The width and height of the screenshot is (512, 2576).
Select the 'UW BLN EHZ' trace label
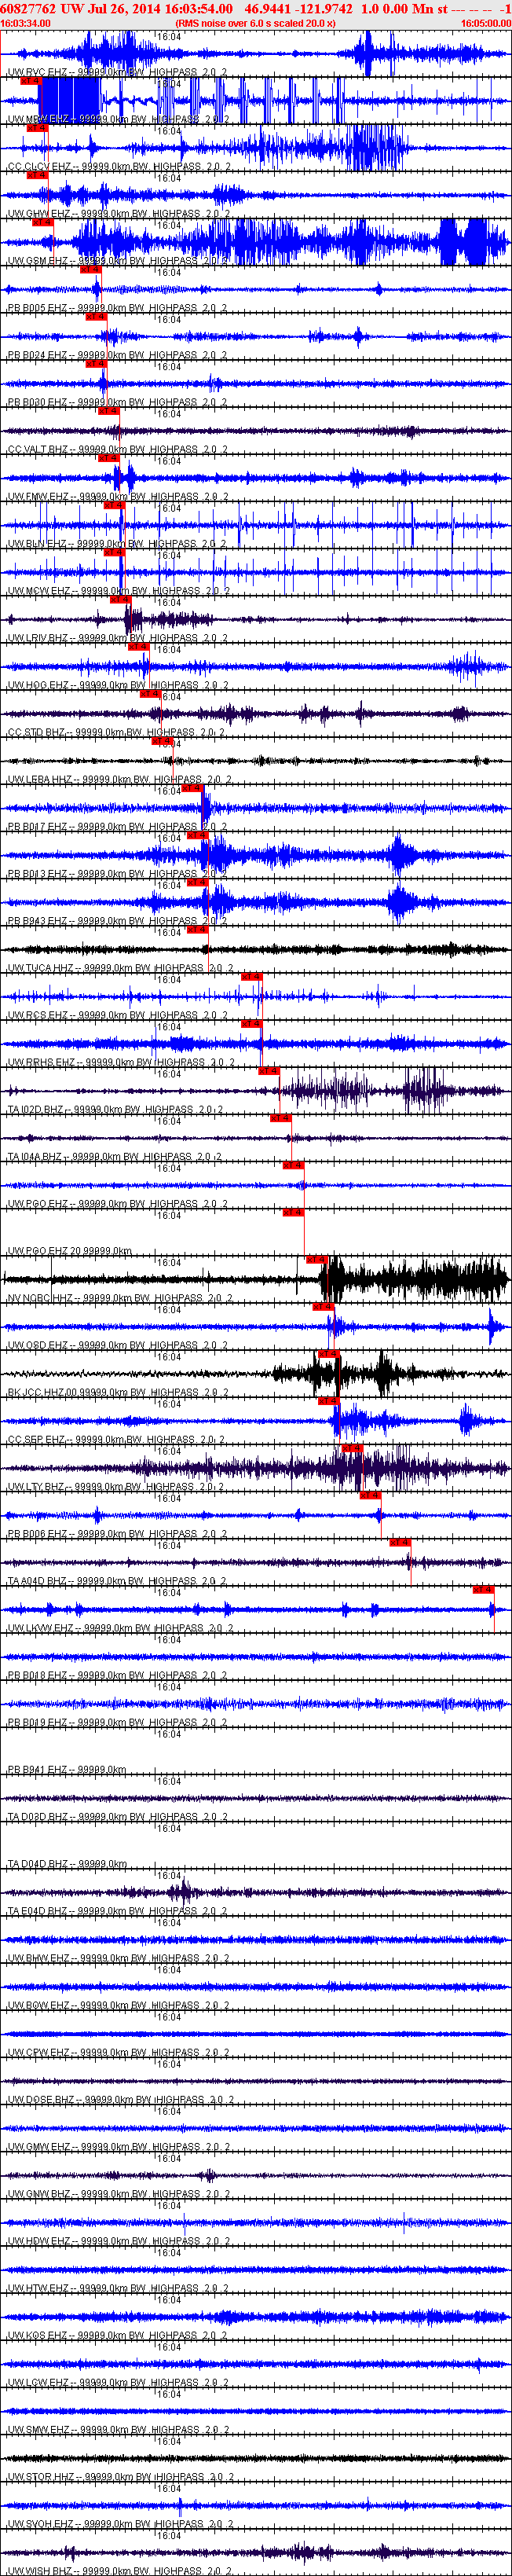pos(116,544)
